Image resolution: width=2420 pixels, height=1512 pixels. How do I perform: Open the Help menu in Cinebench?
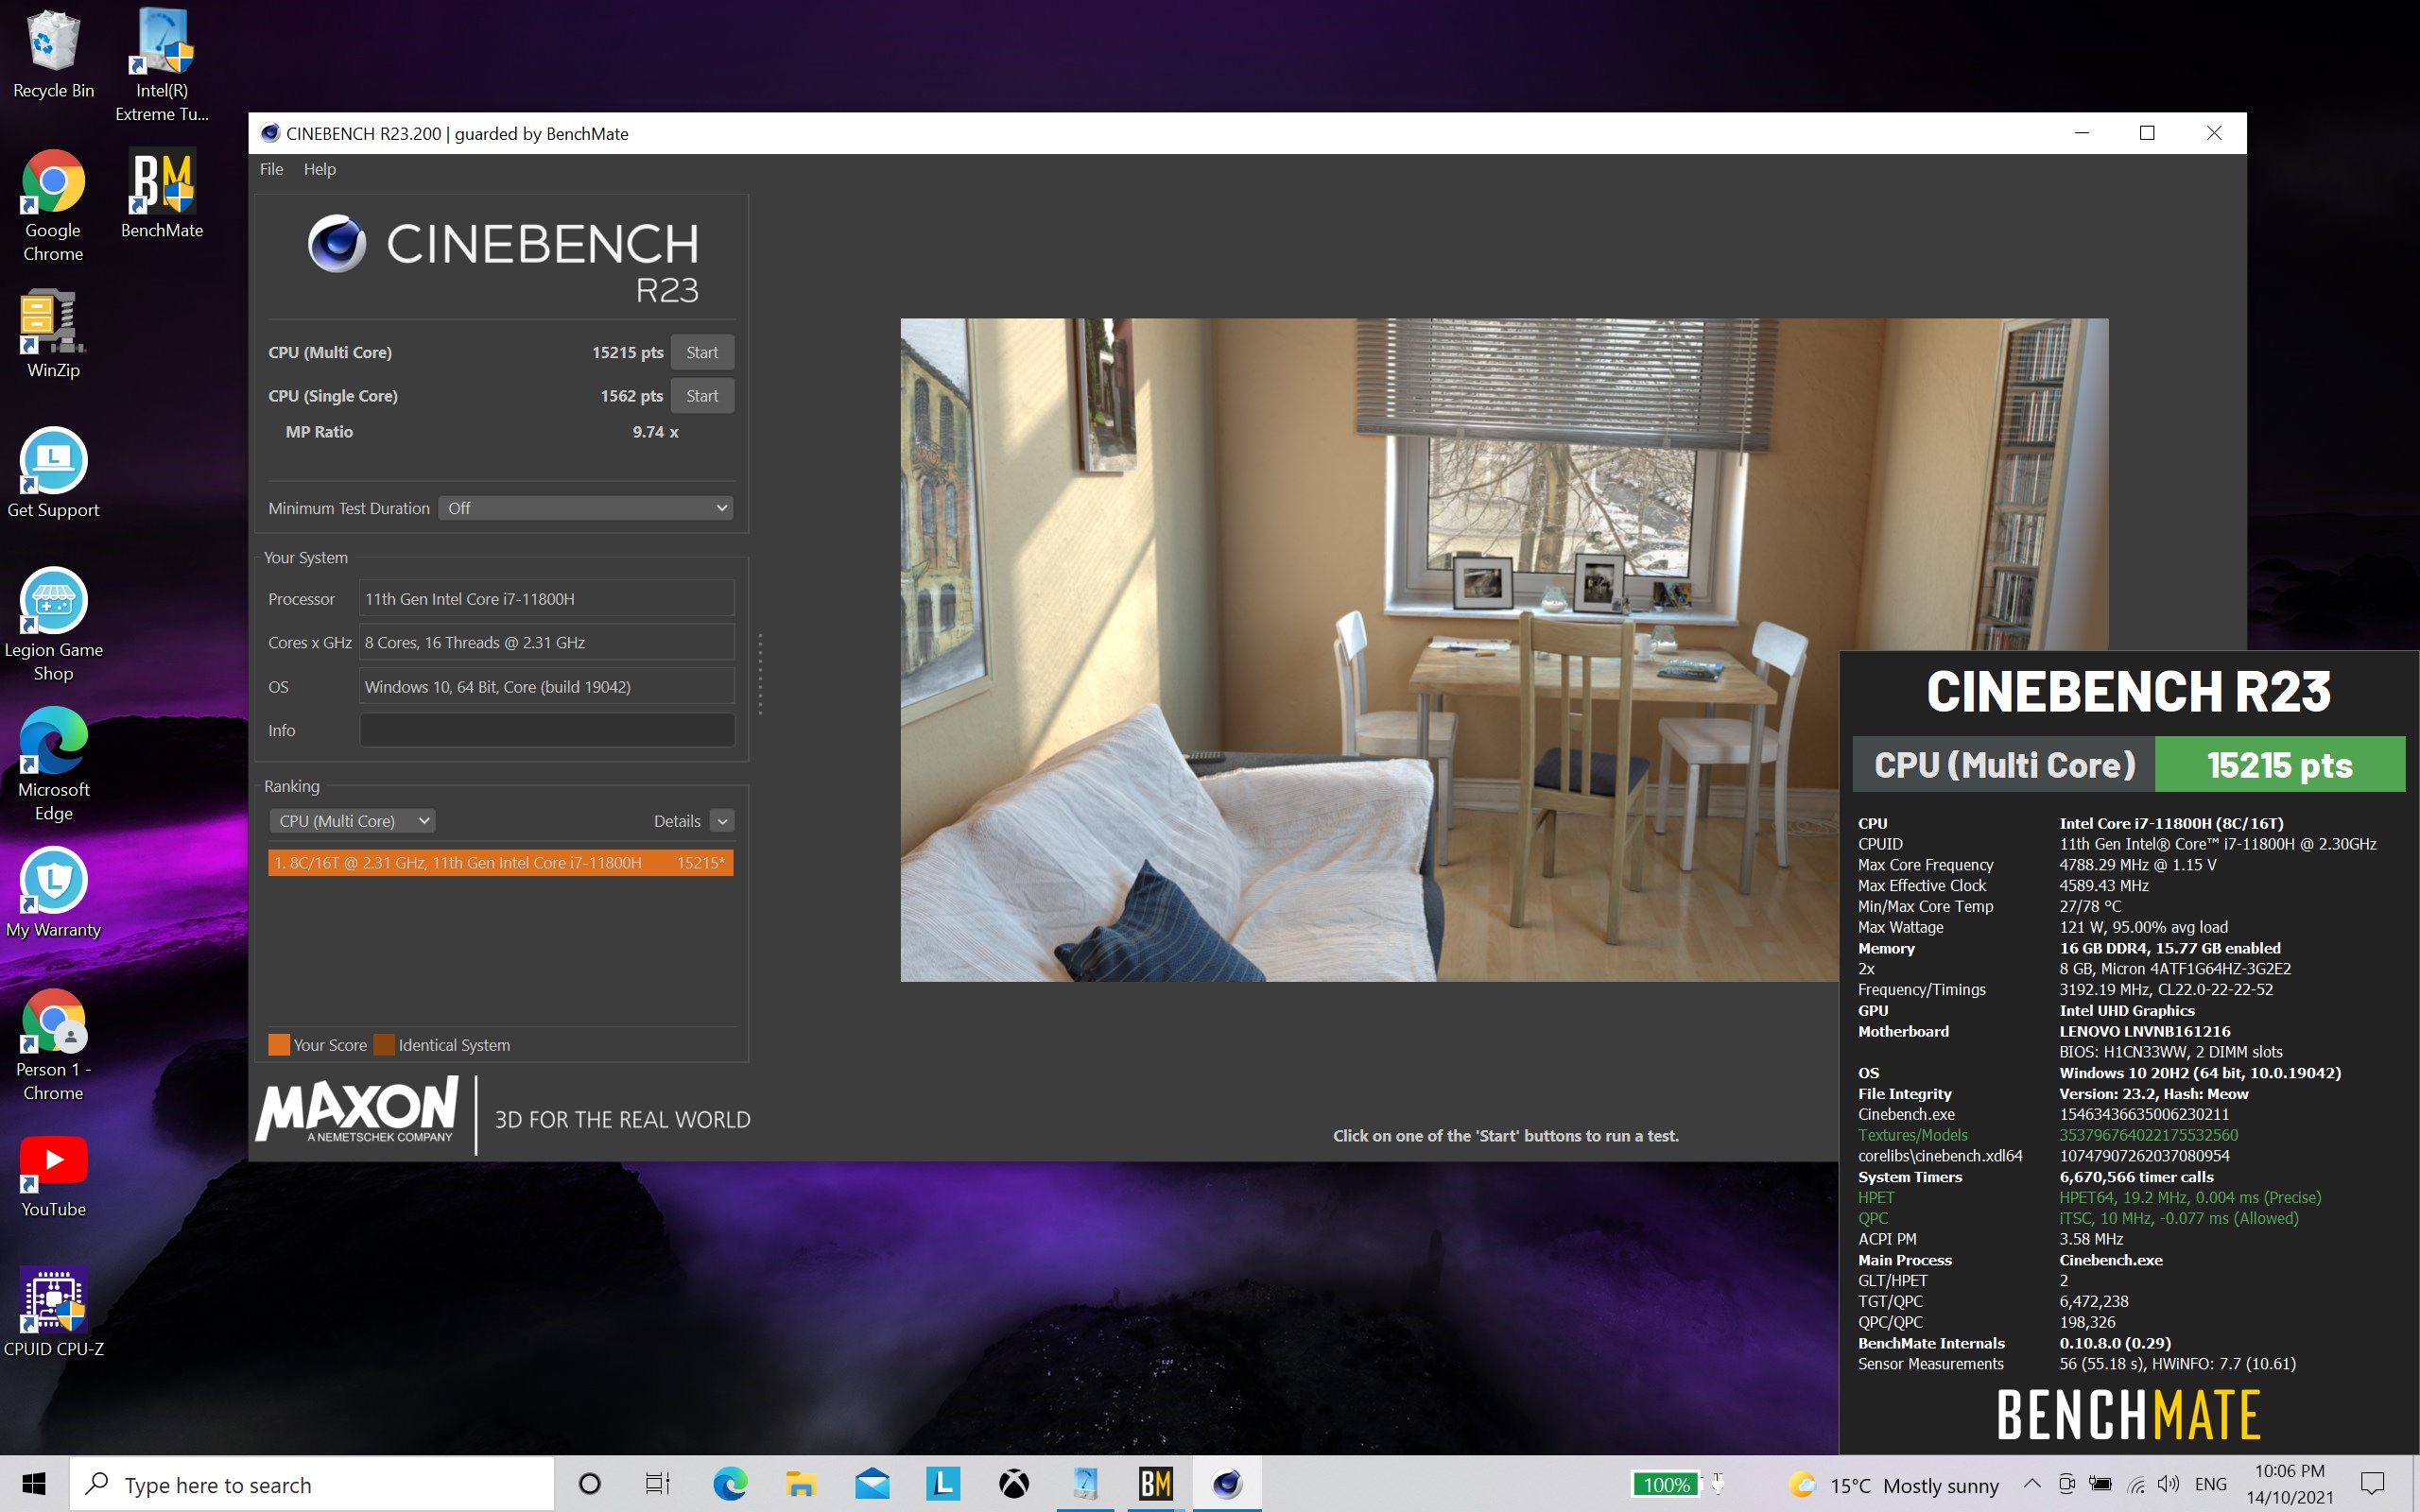click(x=320, y=169)
